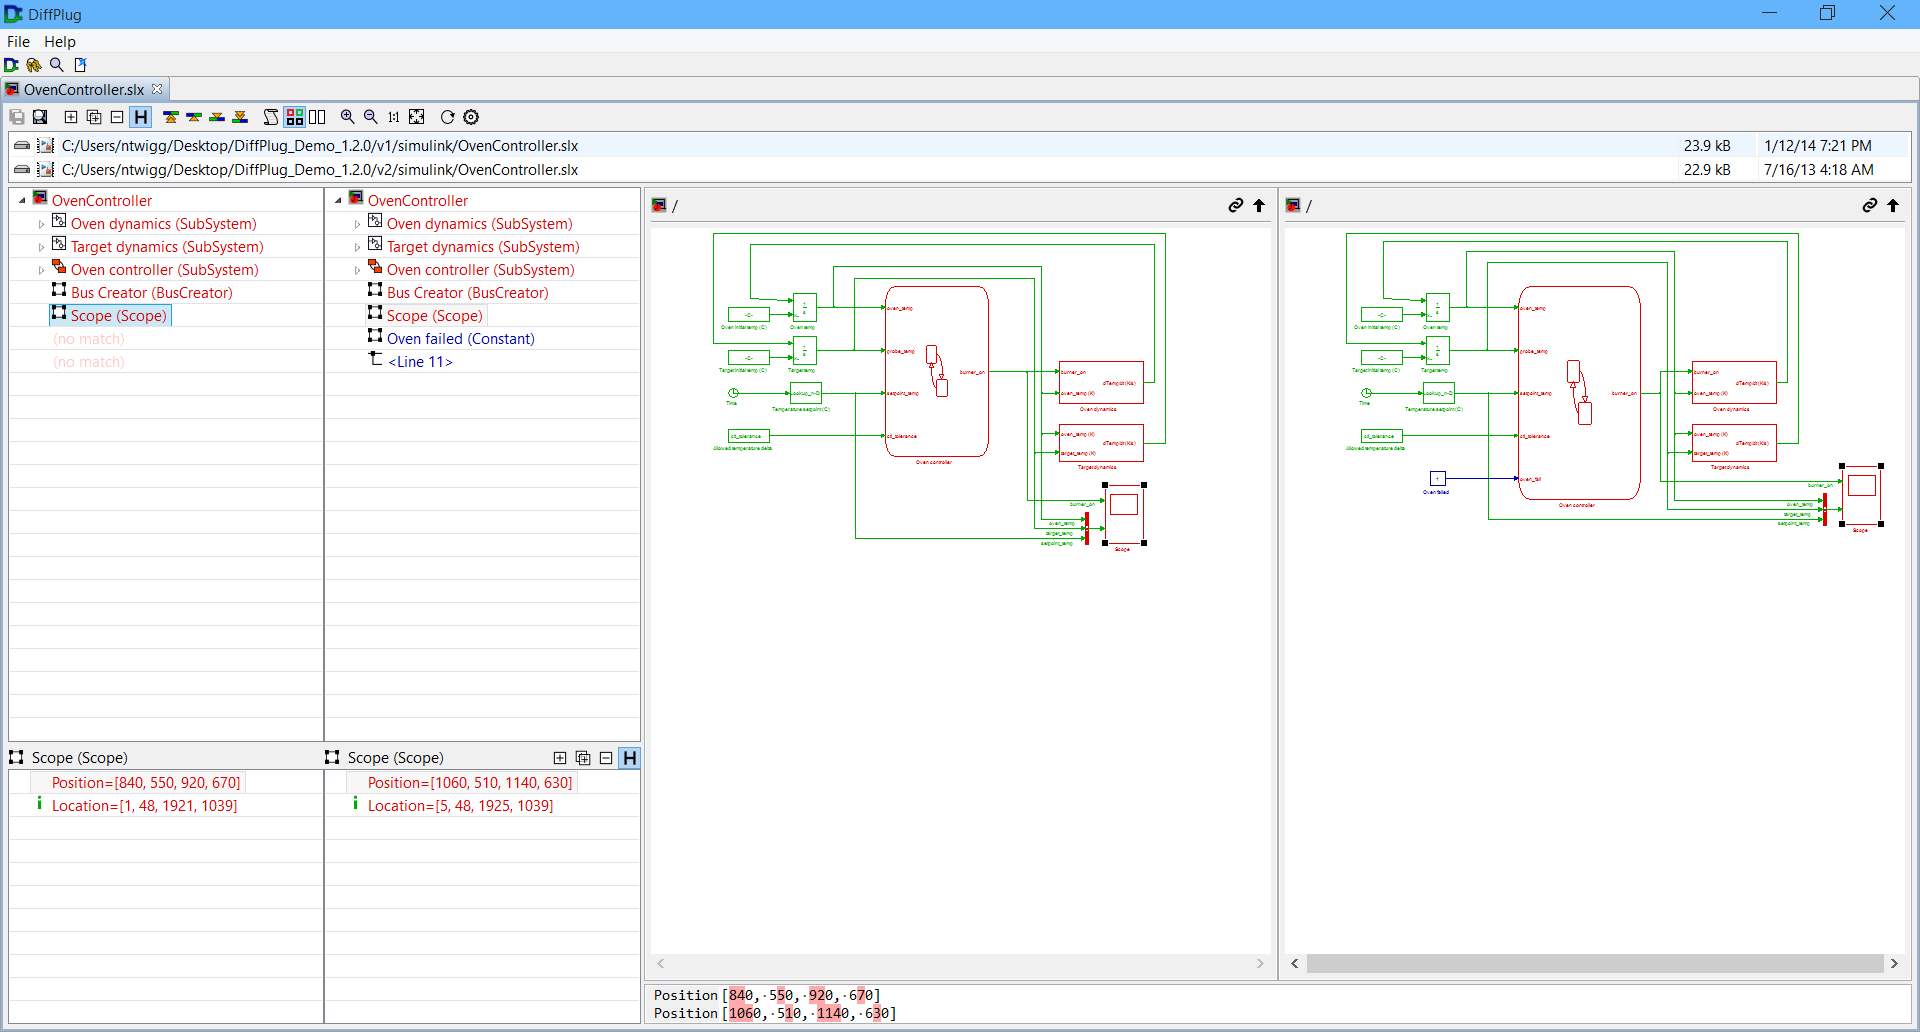Expand right Oven controller subsystem

(357, 270)
